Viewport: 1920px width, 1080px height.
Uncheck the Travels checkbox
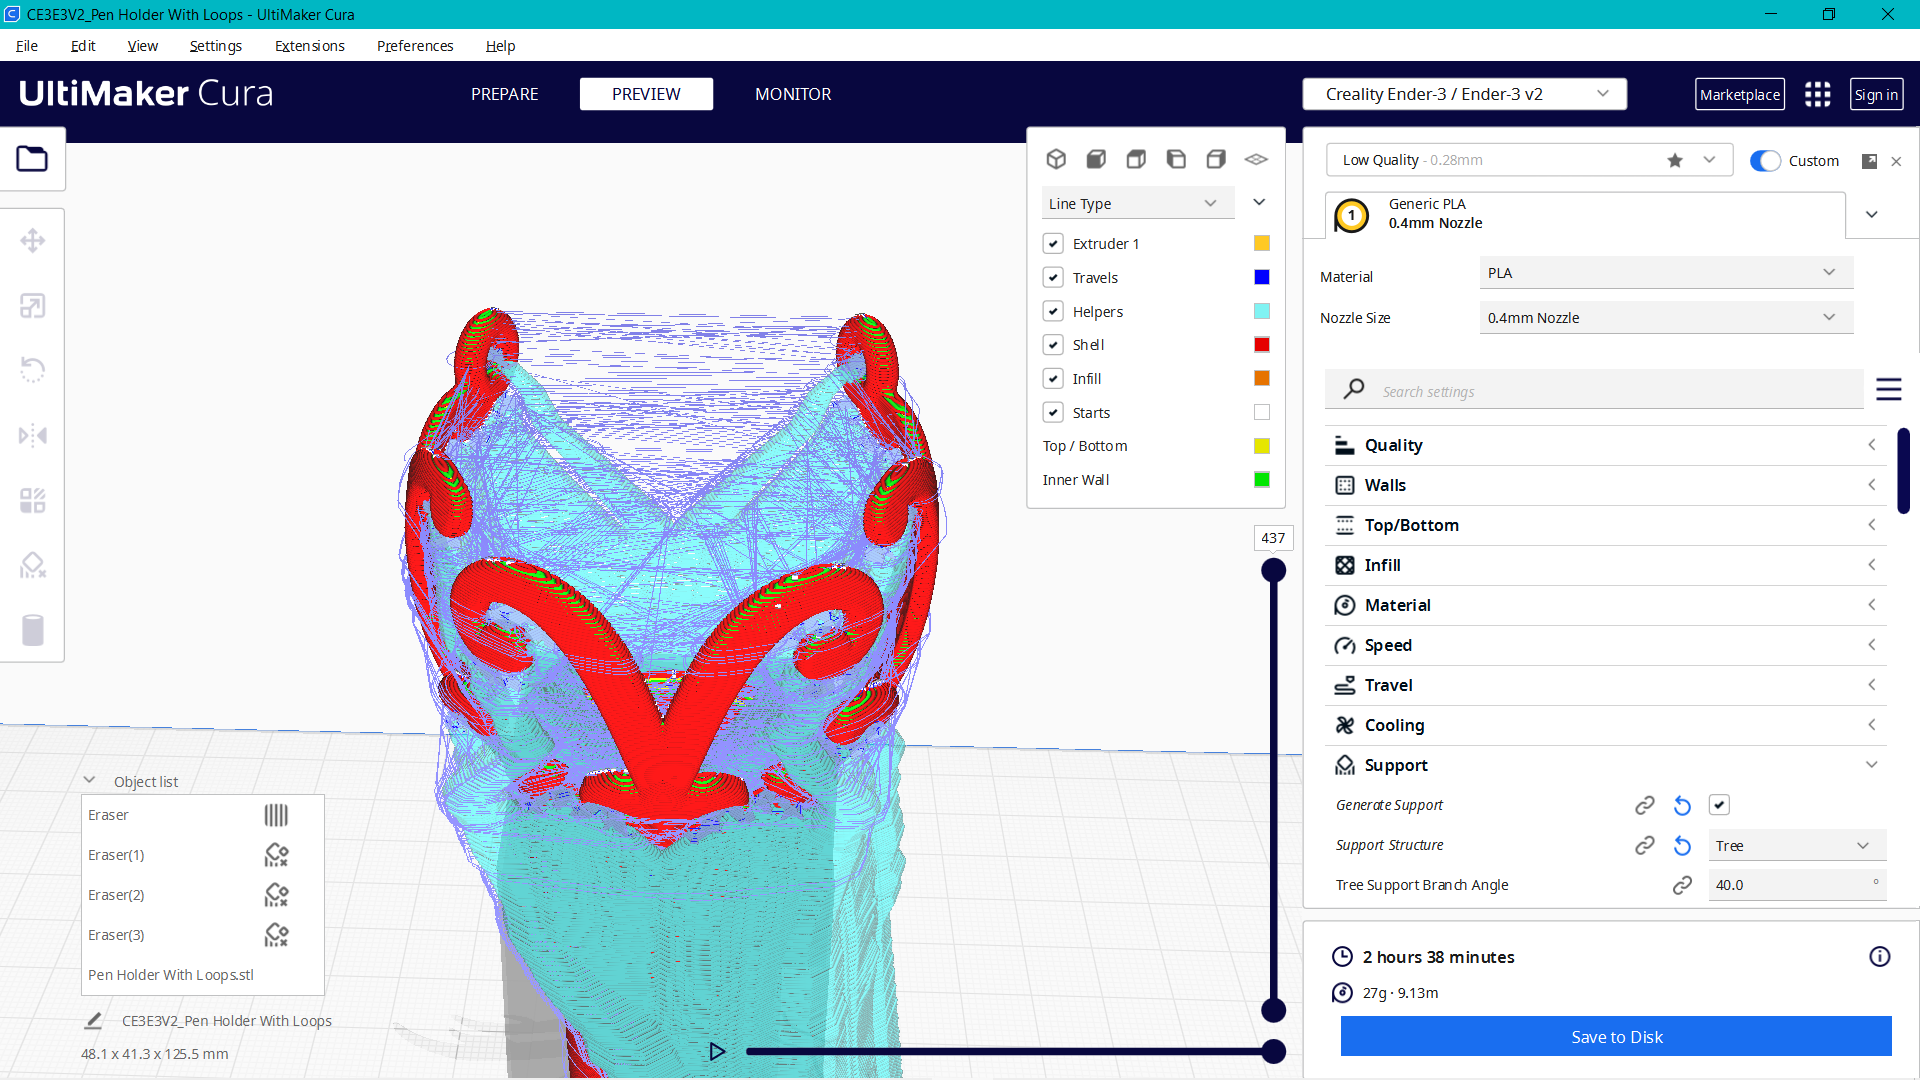[1053, 278]
